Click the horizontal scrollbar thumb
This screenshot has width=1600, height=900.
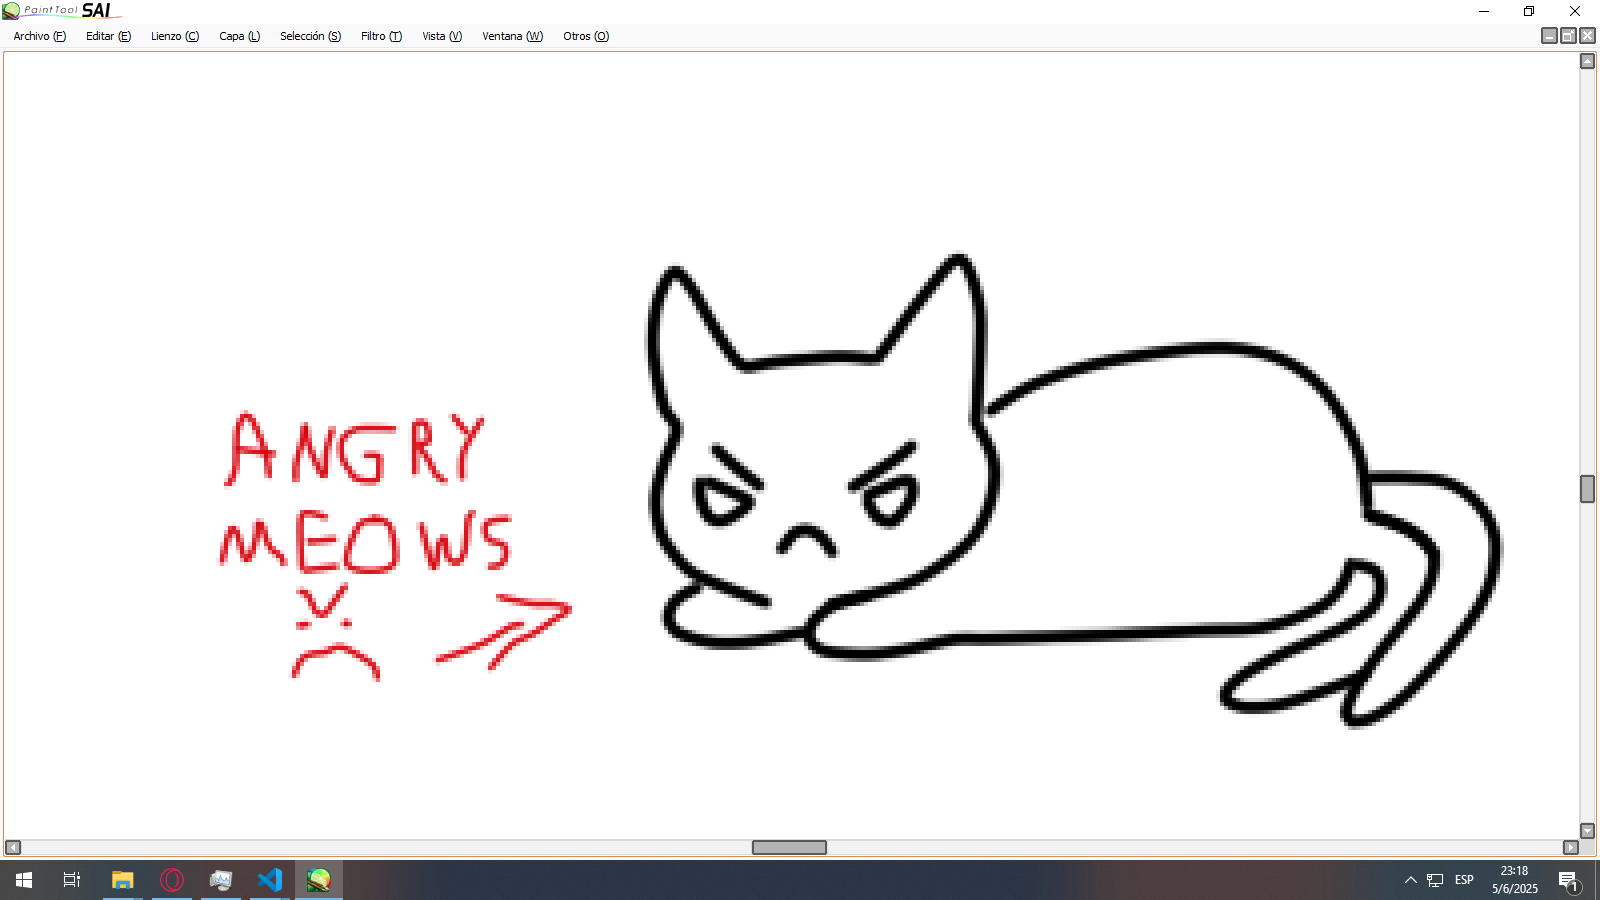point(789,847)
